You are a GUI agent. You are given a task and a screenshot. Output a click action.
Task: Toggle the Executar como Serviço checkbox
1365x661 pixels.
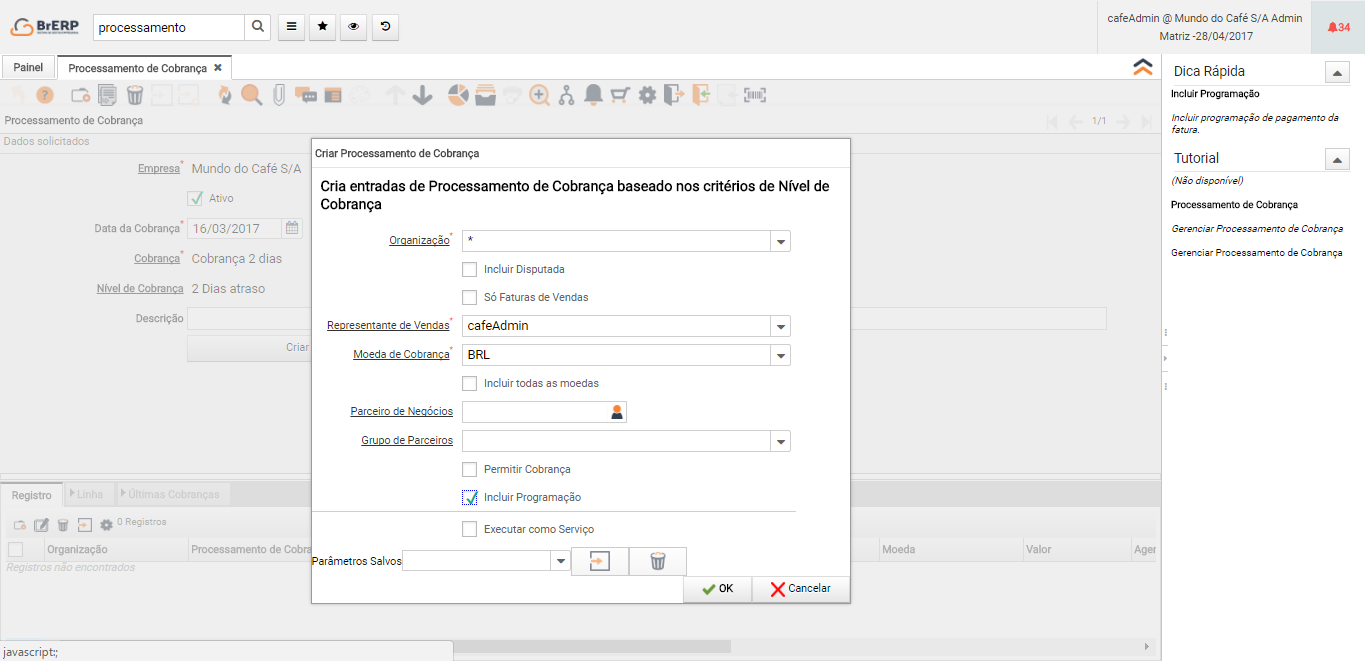click(469, 529)
